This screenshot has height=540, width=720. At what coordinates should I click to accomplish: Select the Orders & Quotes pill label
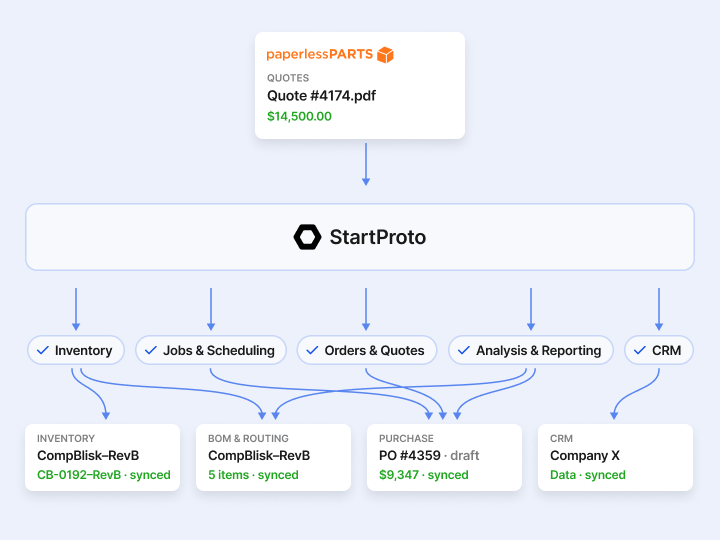coord(374,350)
